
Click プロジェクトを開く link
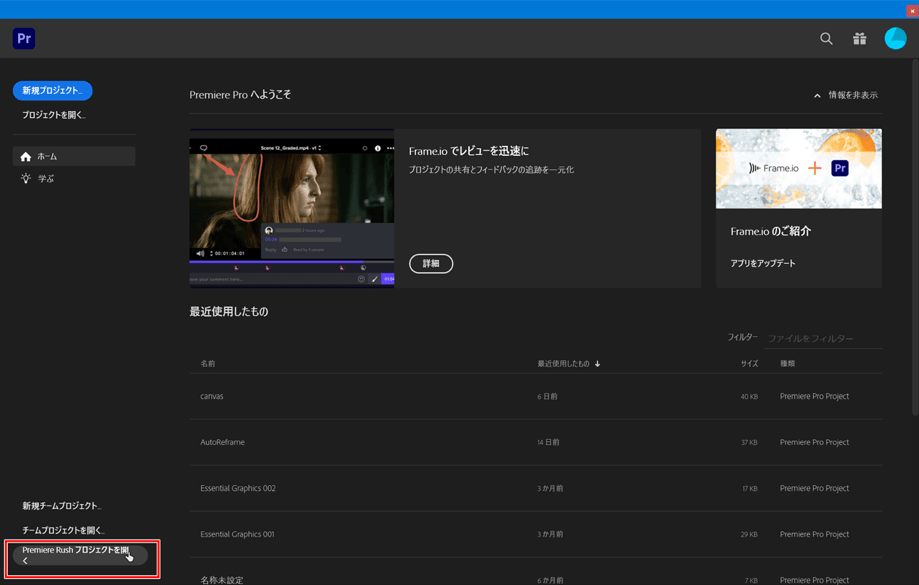54,115
